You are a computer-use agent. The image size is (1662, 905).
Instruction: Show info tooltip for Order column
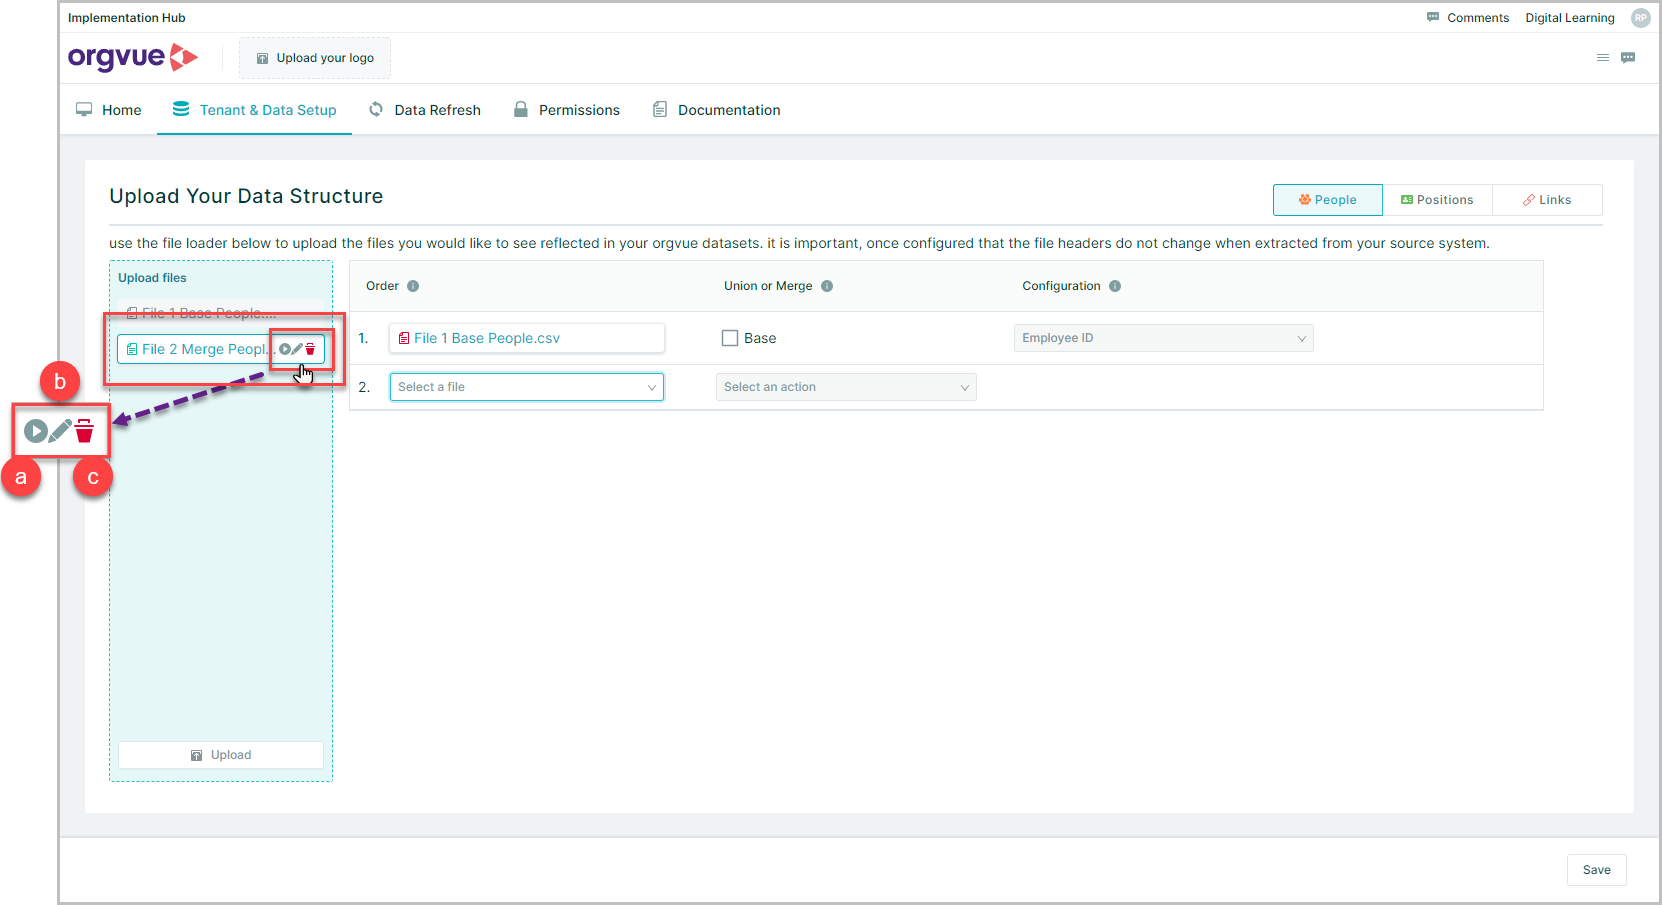pyautogui.click(x=413, y=286)
